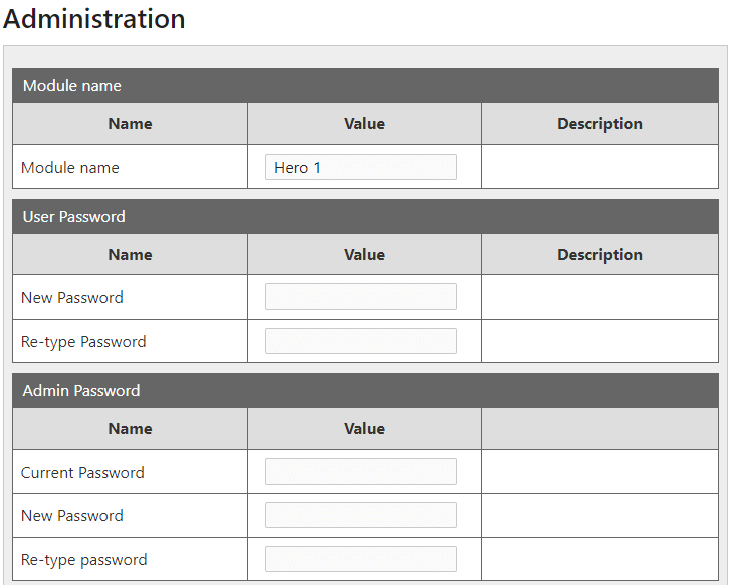Image resolution: width=731 pixels, height=585 pixels.
Task: Click the Admin Password section header
Action: point(365,390)
